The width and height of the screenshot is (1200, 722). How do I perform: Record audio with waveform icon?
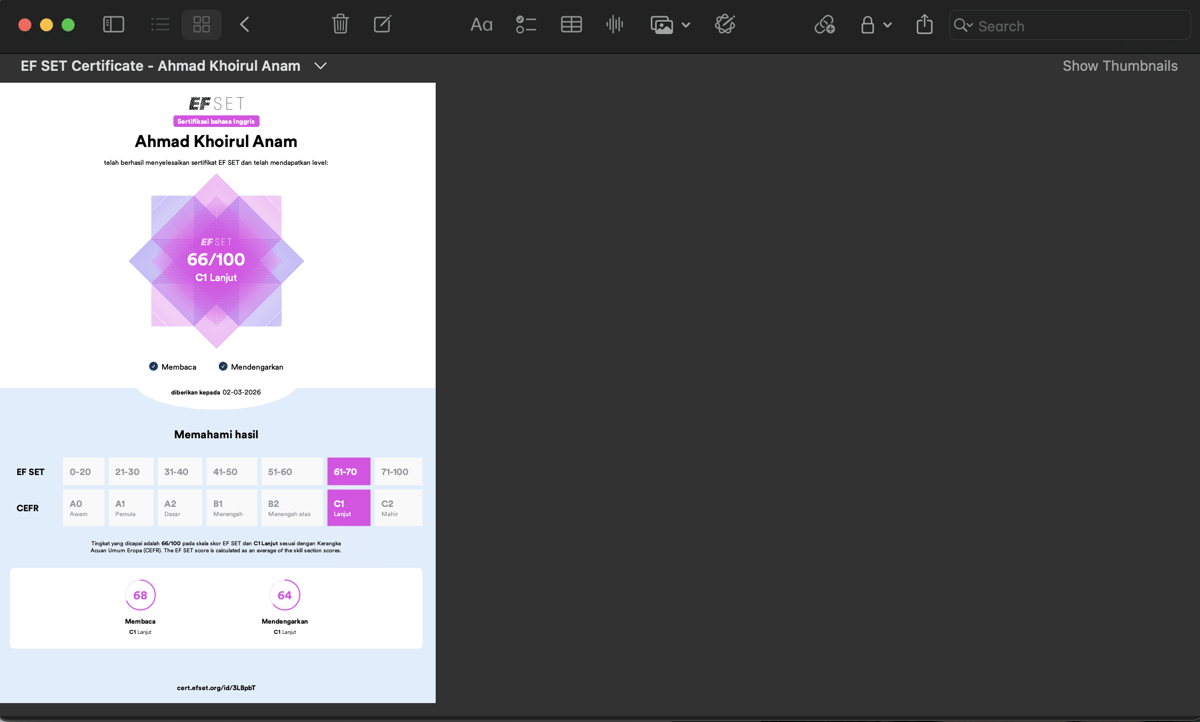(615, 25)
